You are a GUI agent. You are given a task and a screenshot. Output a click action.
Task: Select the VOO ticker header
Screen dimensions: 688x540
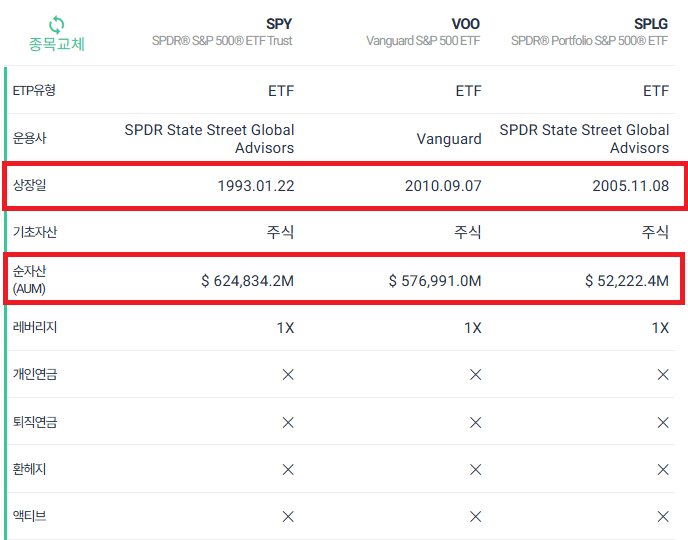pos(466,24)
